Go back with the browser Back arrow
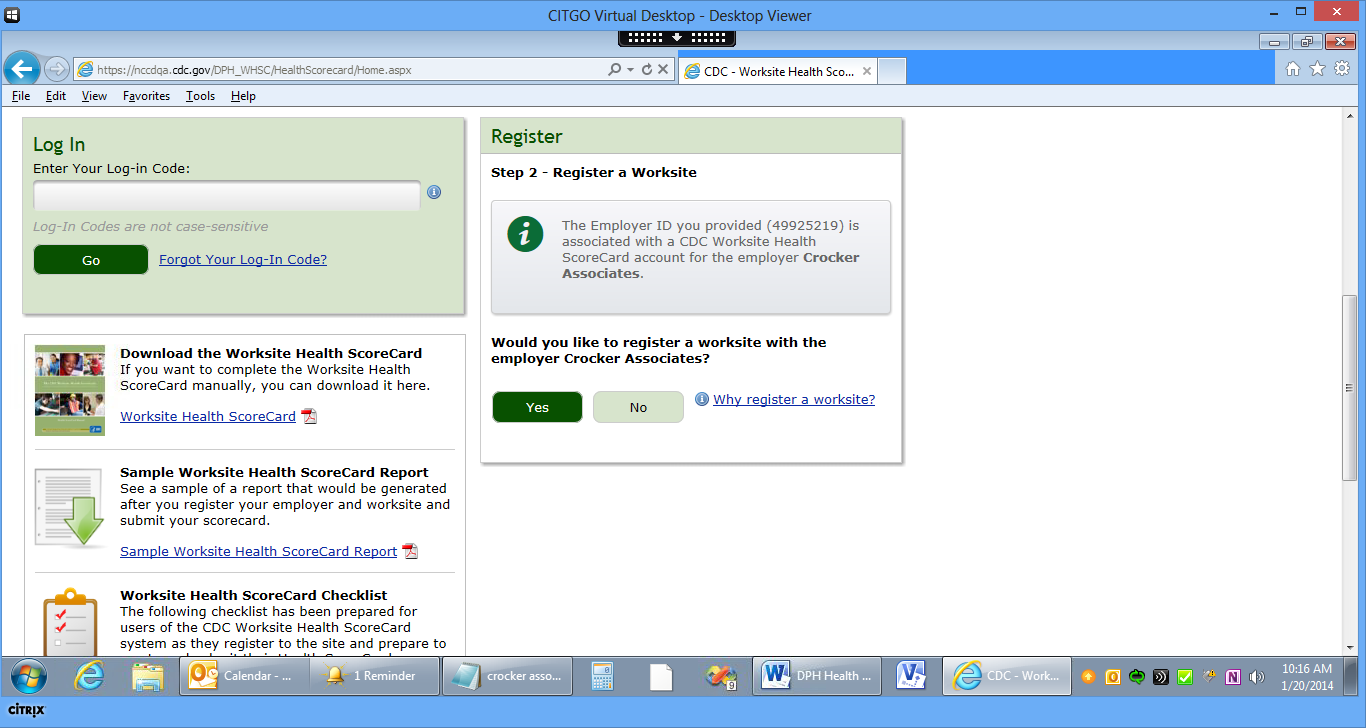1366x728 pixels. tap(22, 69)
